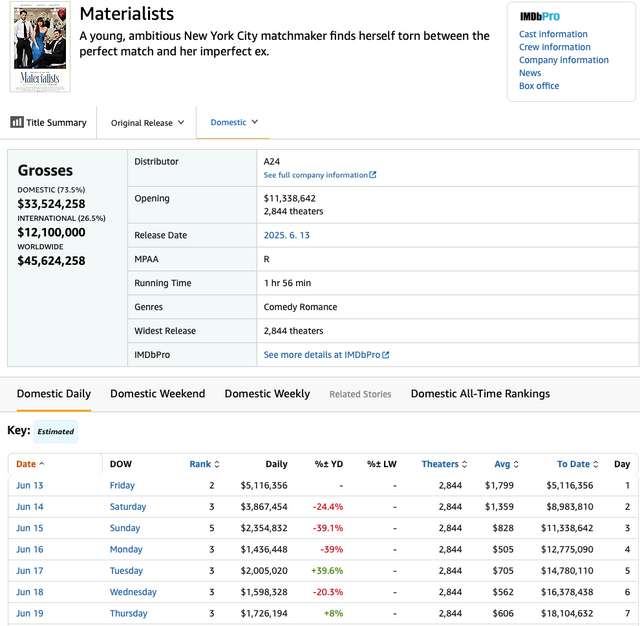This screenshot has width=640, height=626.
Task: Open the Box office link
Action: 539,86
